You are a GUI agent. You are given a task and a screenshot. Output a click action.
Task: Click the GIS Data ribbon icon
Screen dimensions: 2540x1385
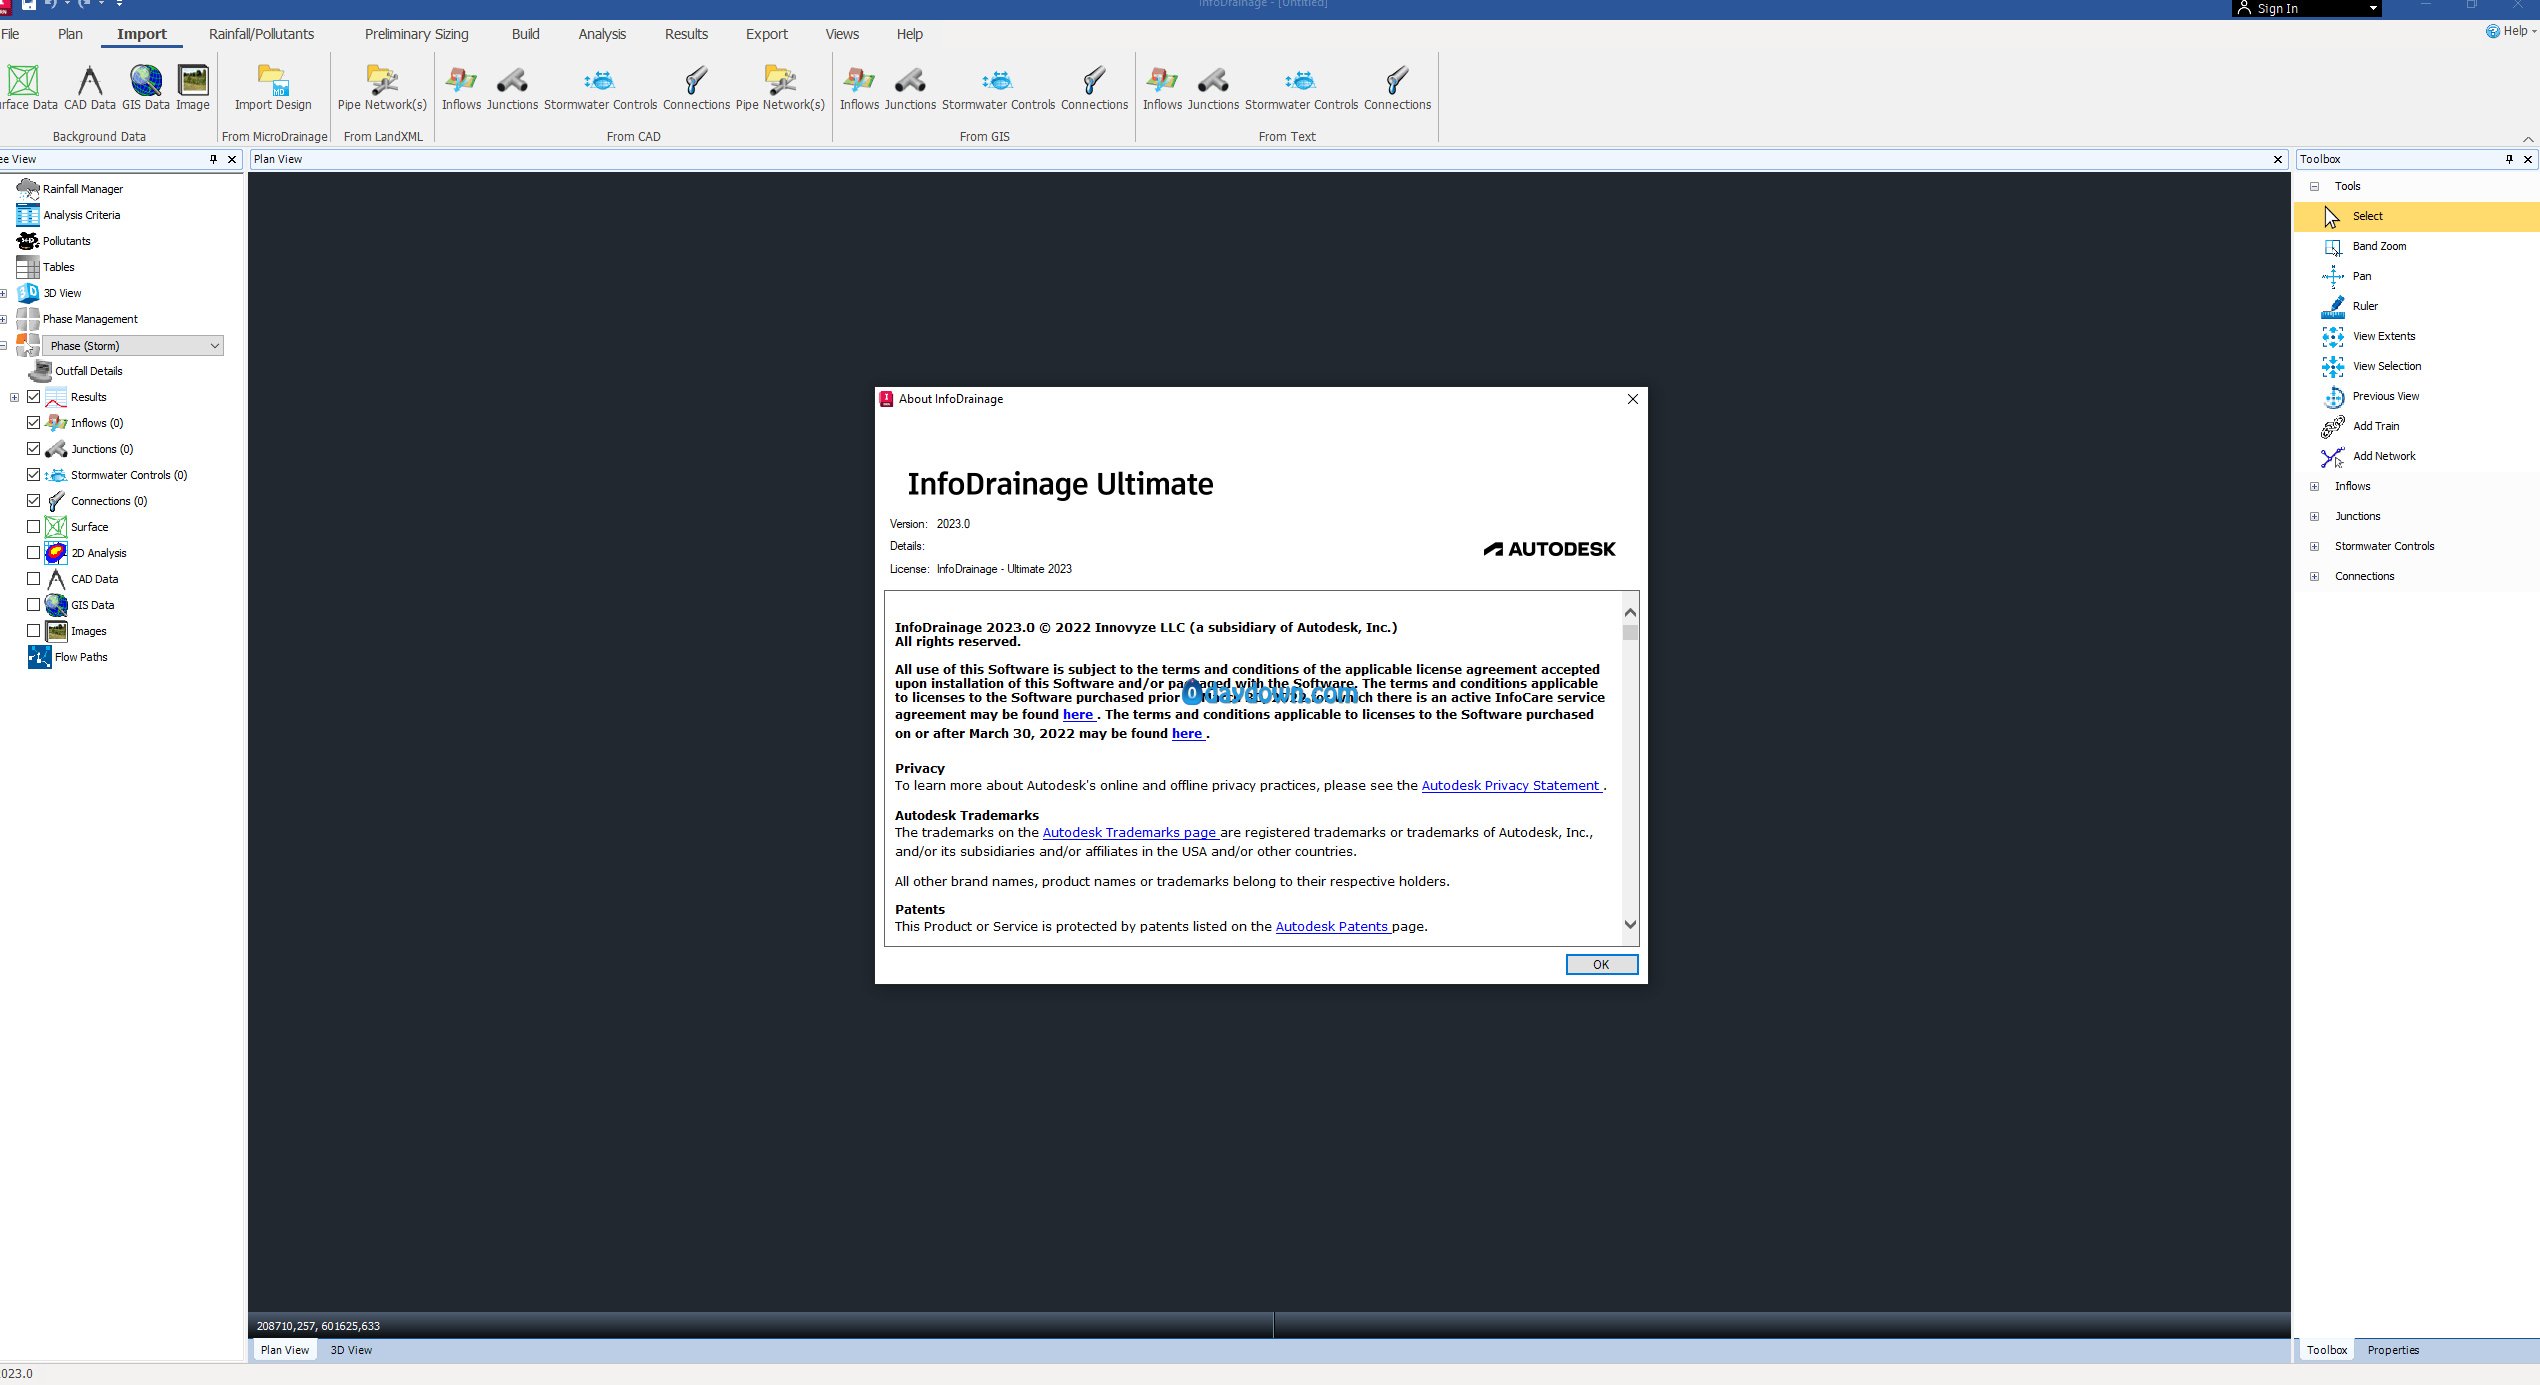(146, 87)
